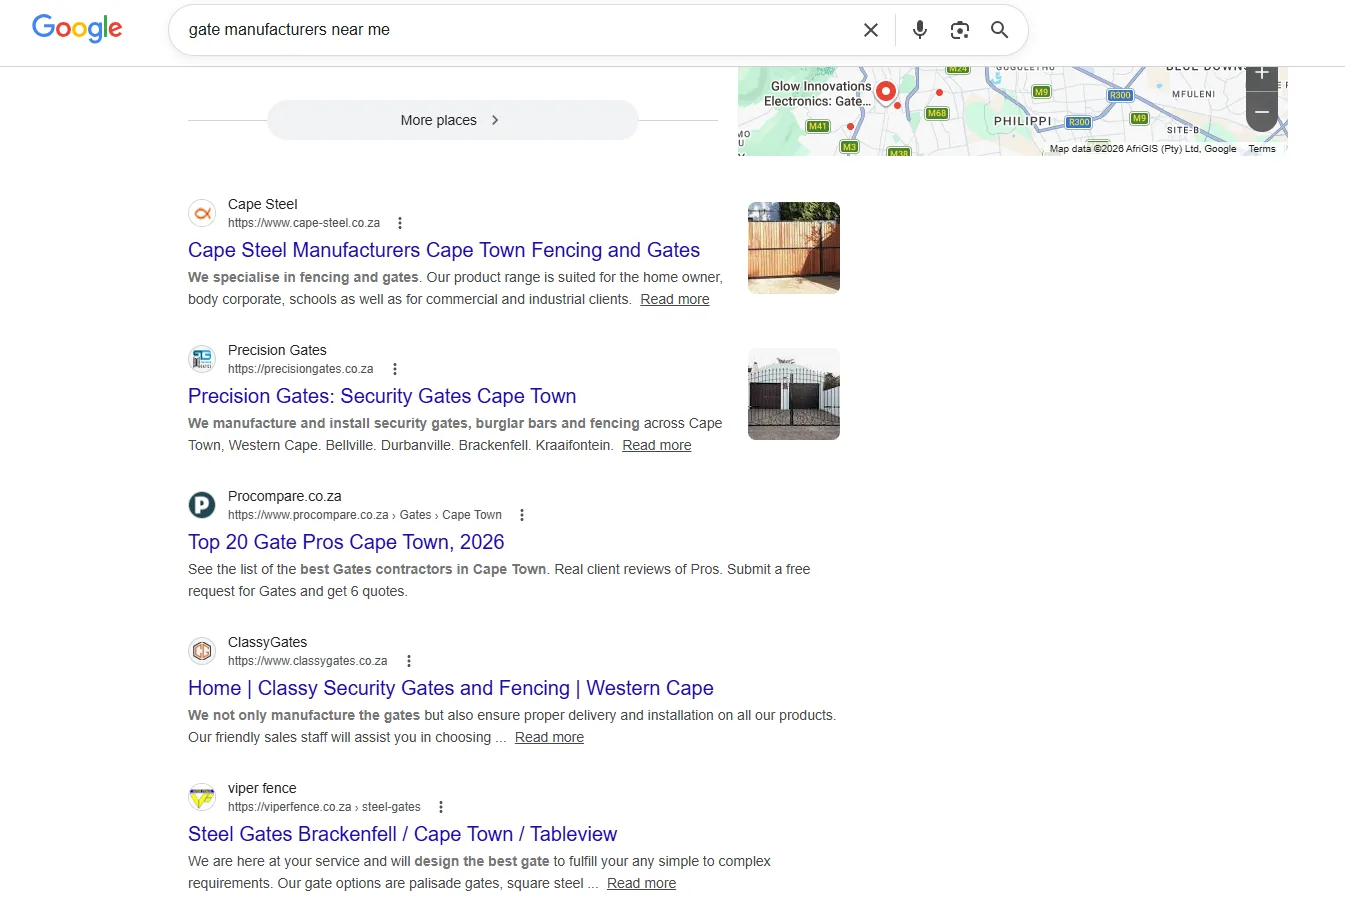The height and width of the screenshot is (897, 1345).
Task: Click the viperfence.co.za steel-gates URL
Action: [324, 807]
